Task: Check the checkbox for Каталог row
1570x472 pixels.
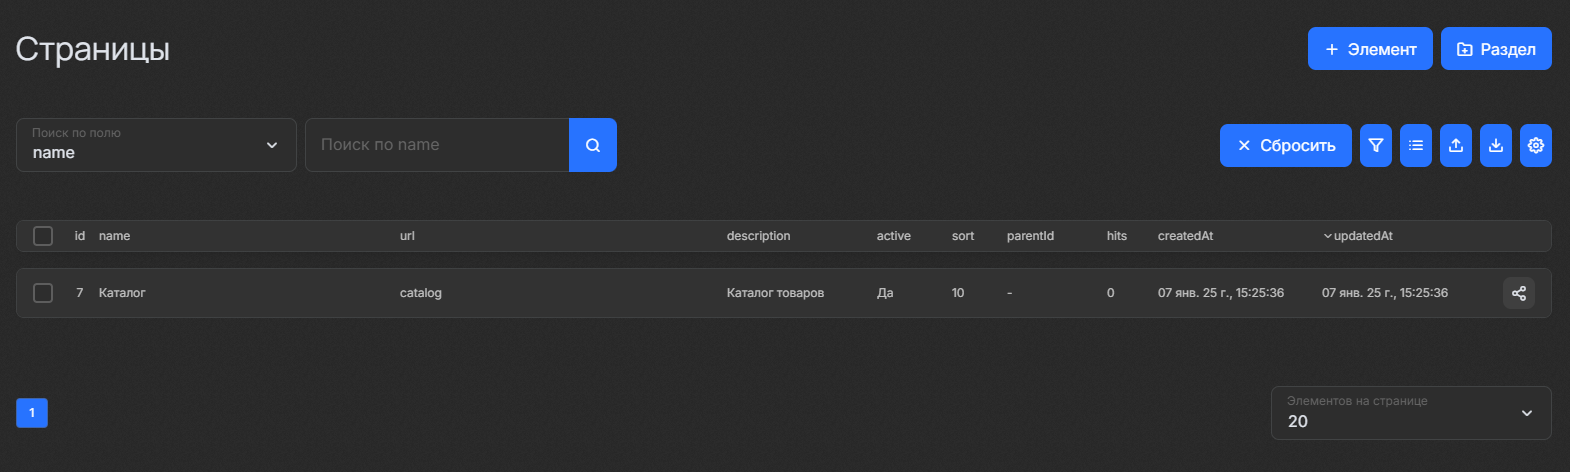Action: coord(43,293)
